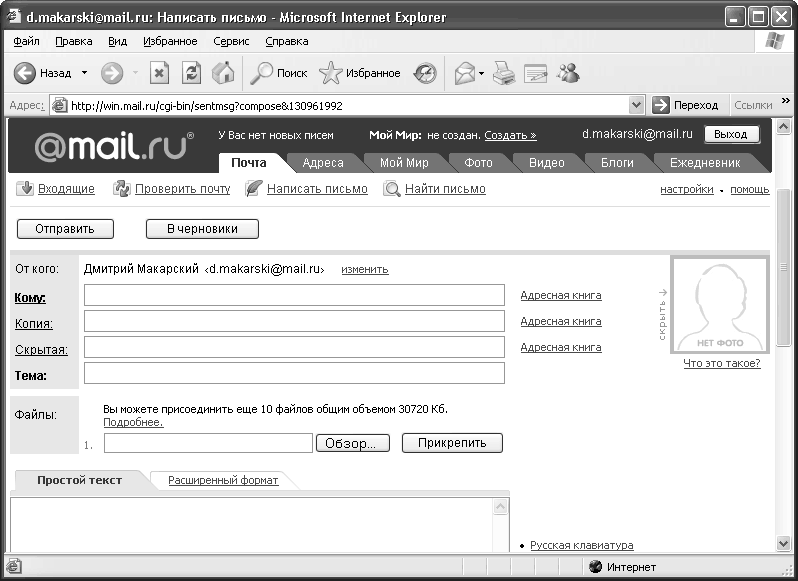Open the History clock icon
The width and height of the screenshot is (798, 581).
click(x=425, y=73)
